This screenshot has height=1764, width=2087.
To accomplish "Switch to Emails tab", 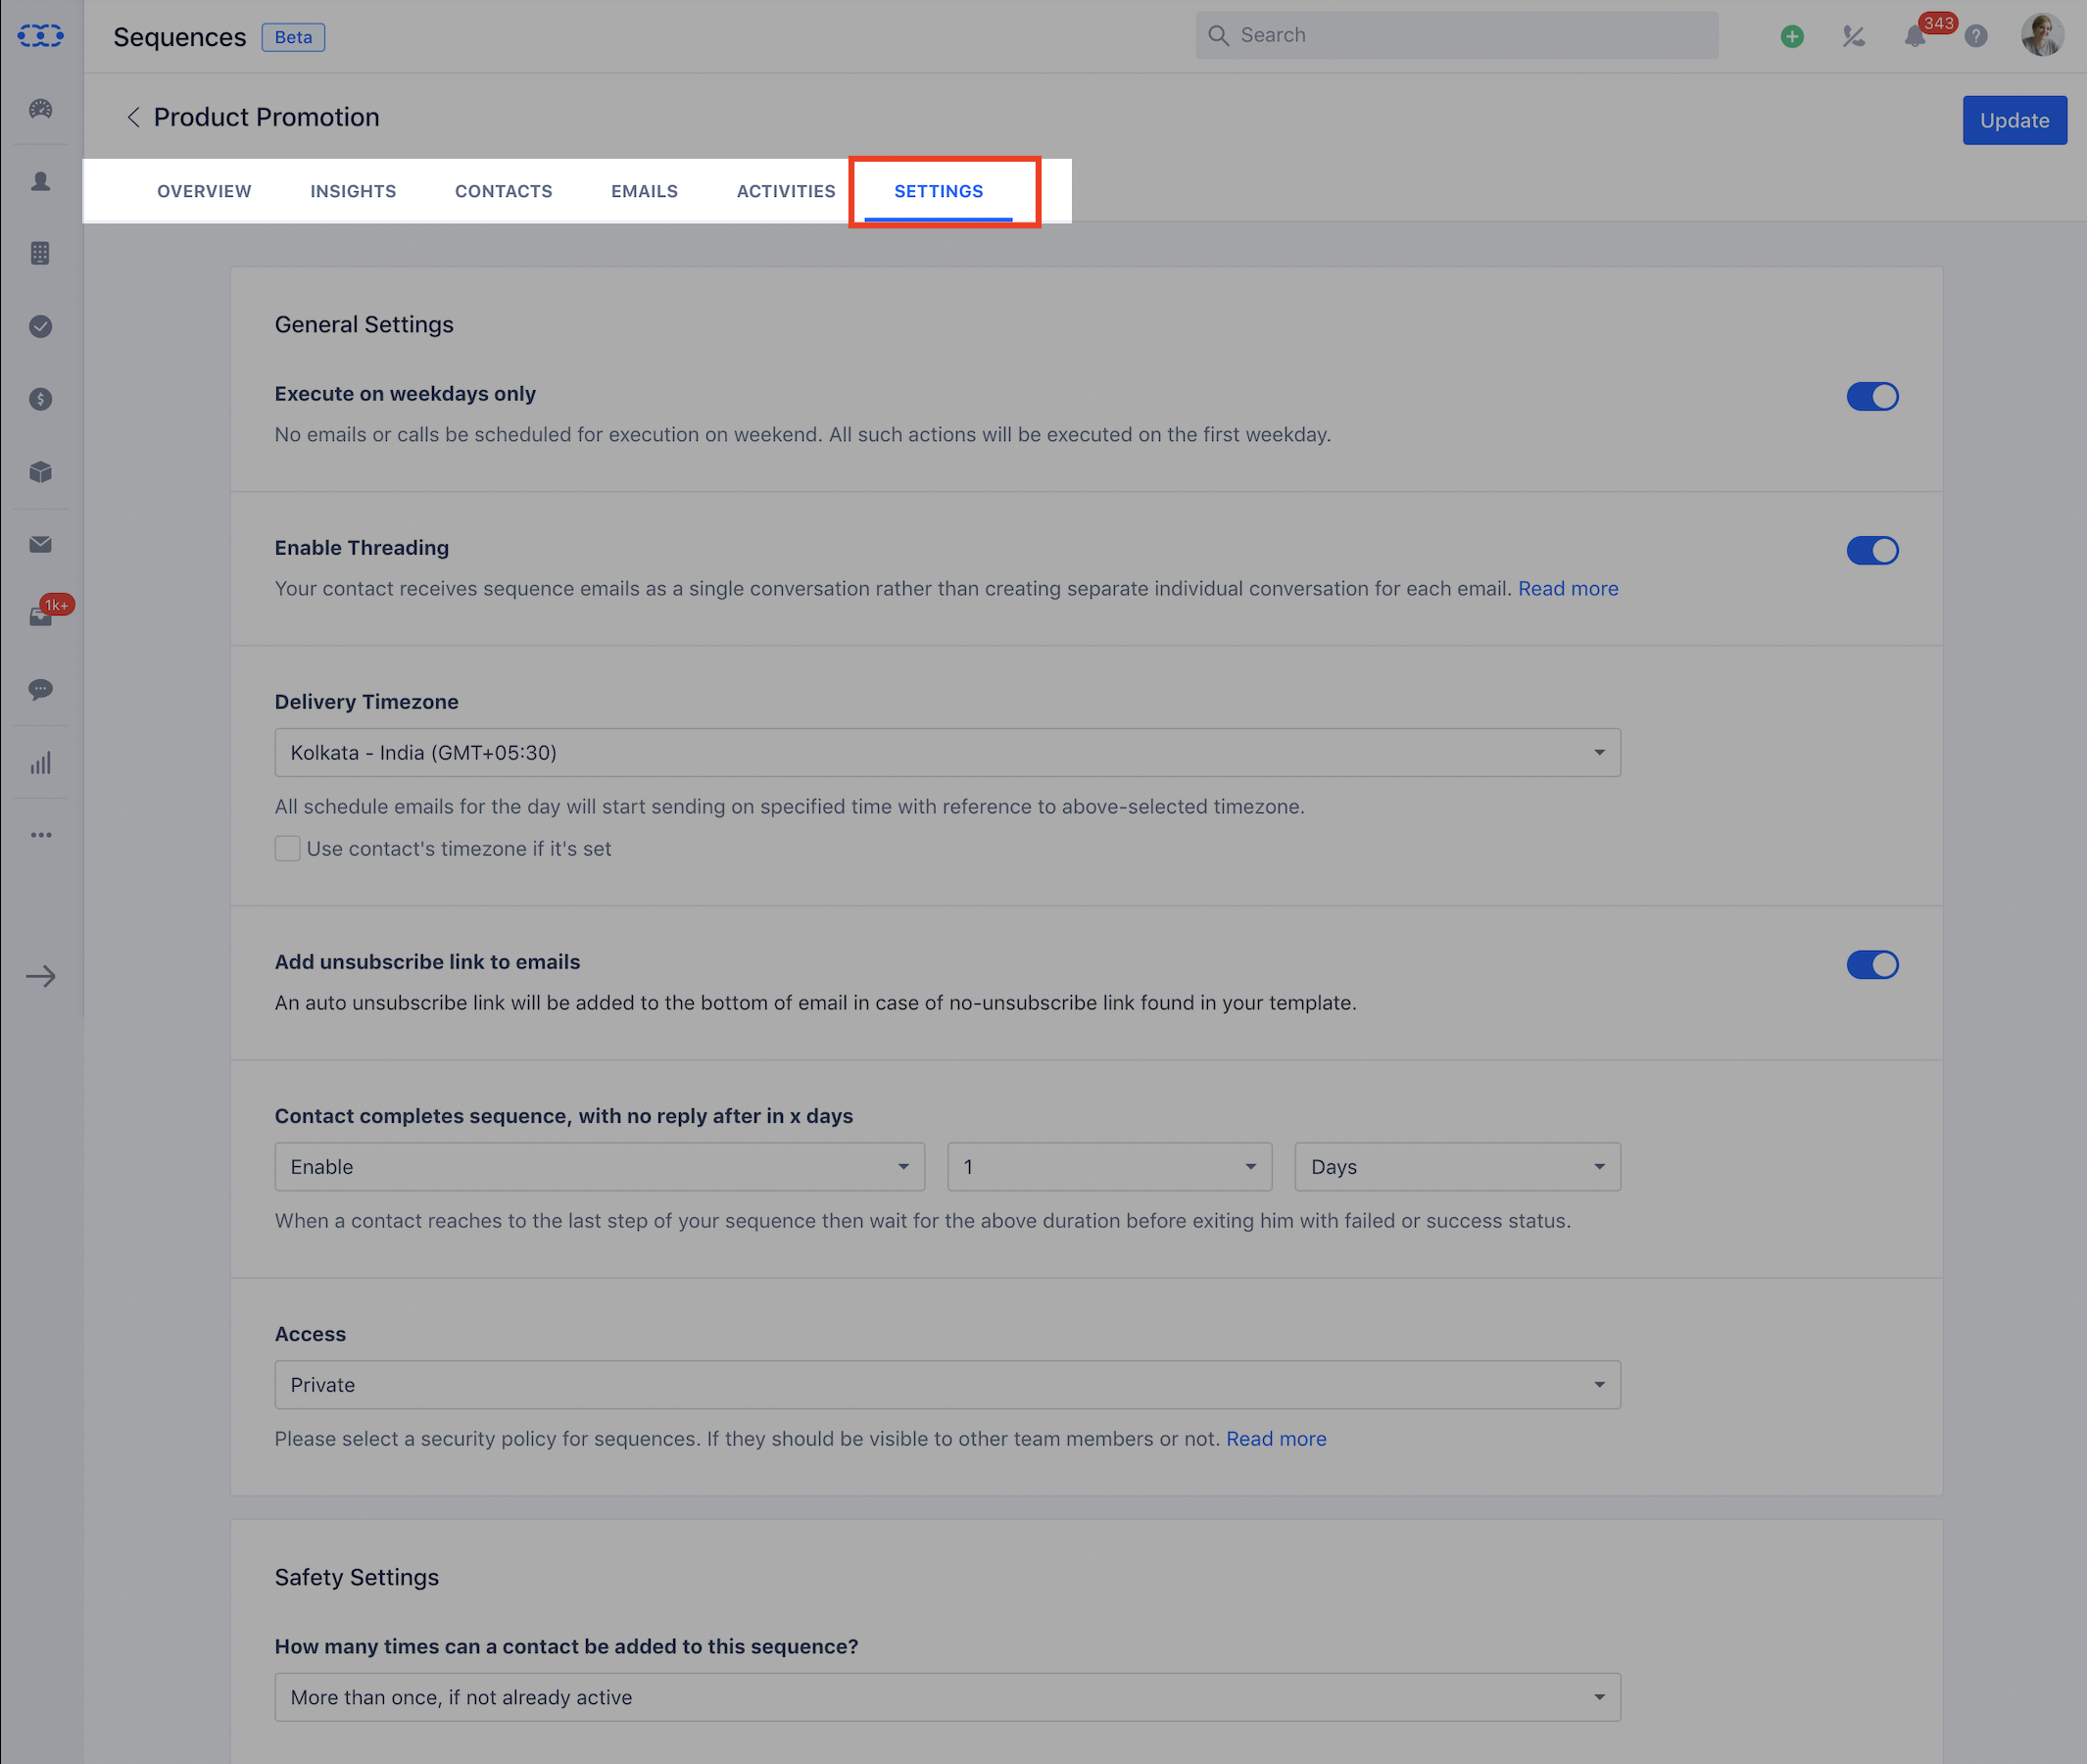I will point(644,191).
